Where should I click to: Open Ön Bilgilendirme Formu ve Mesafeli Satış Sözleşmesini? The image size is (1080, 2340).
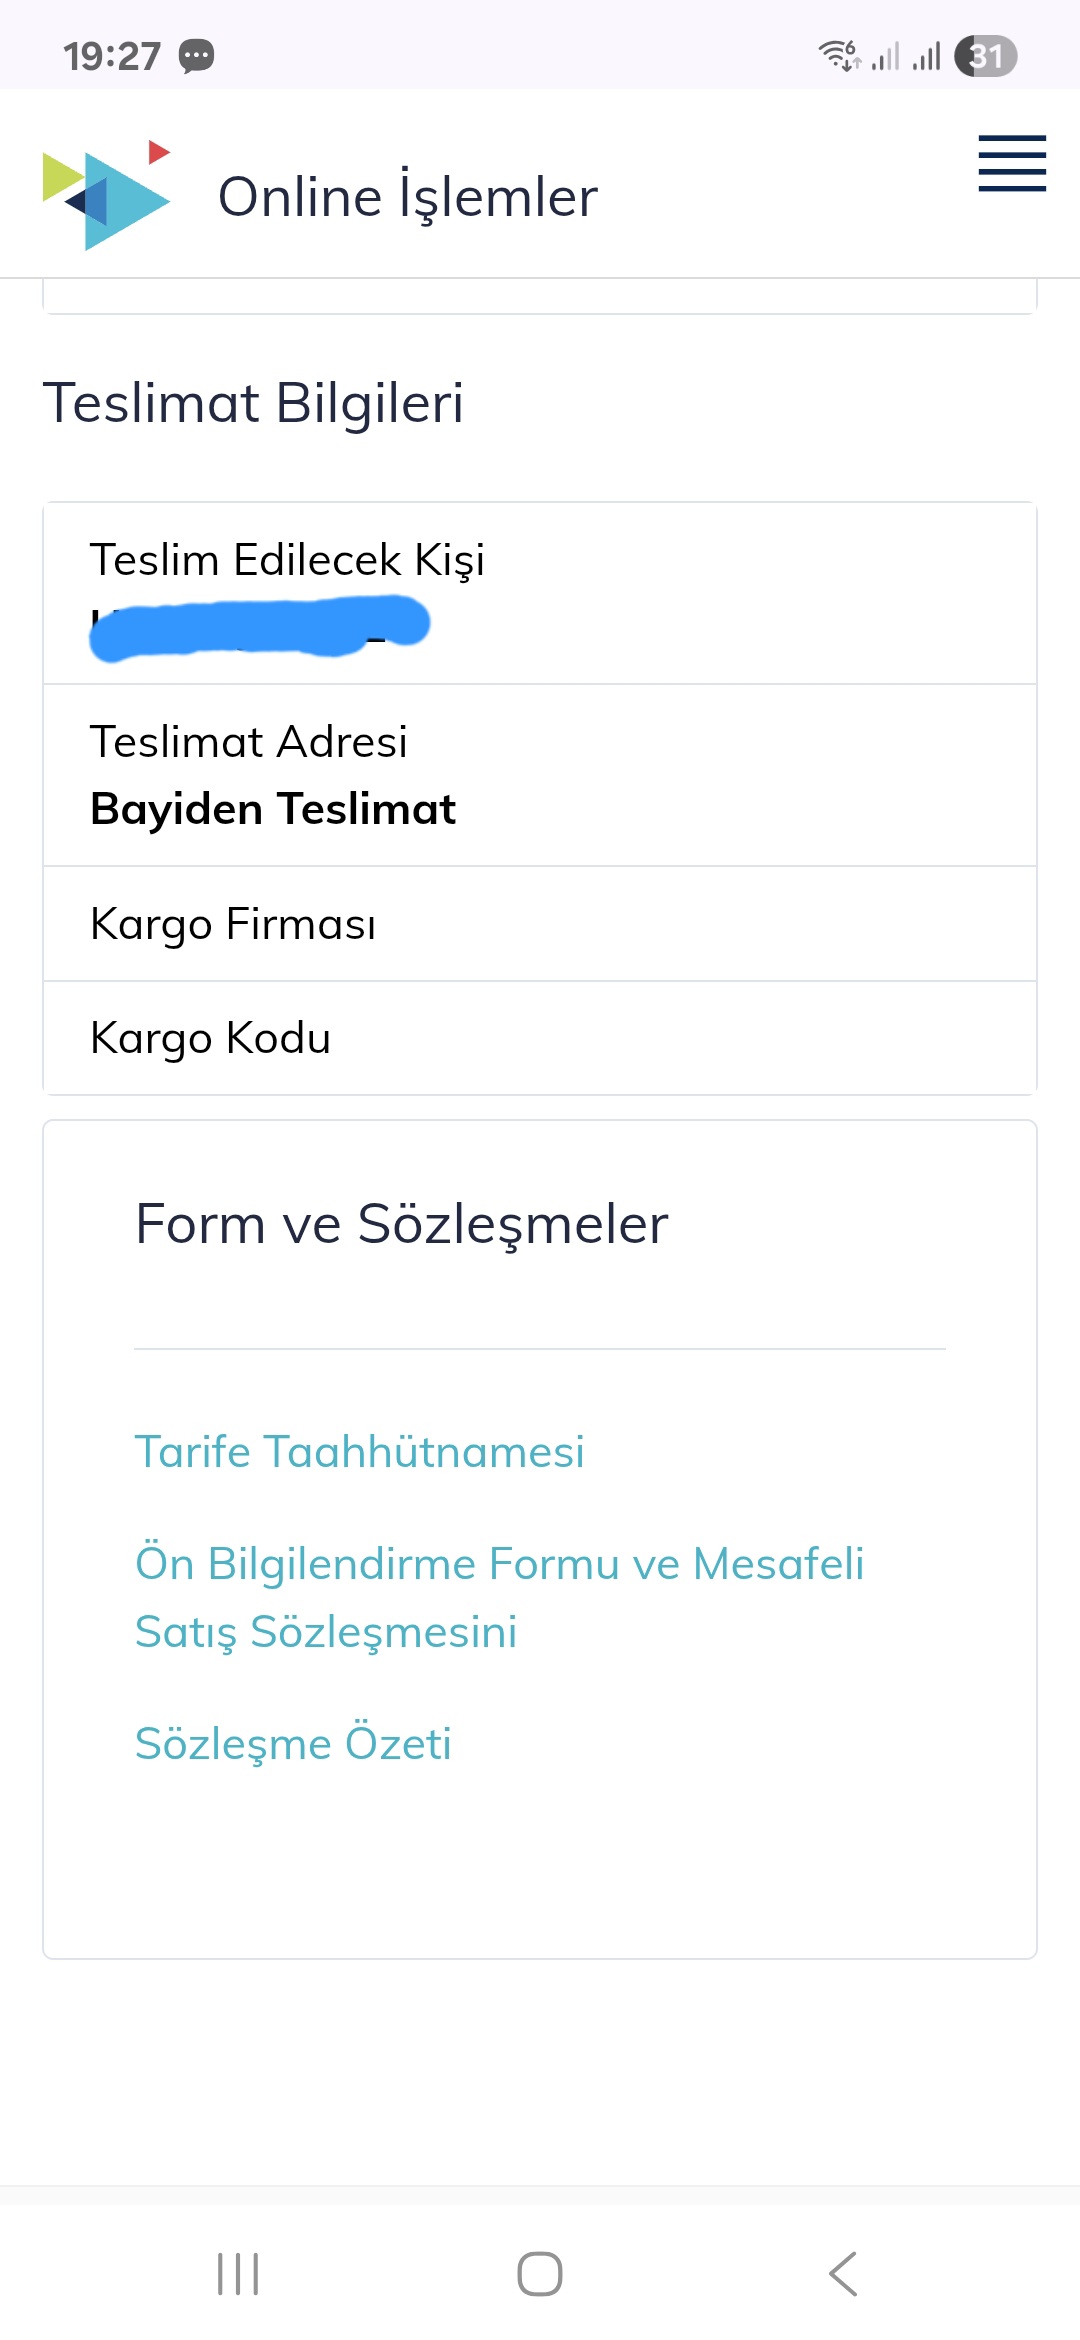tap(499, 1598)
